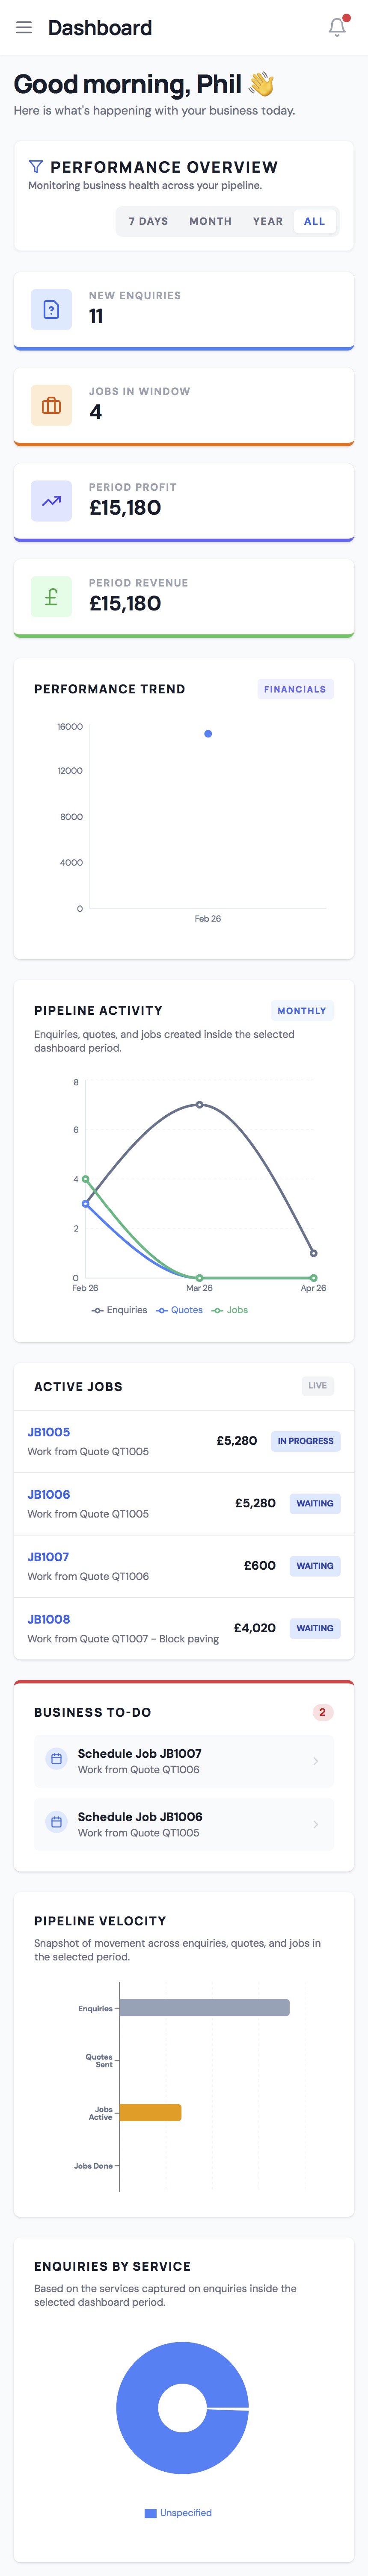Screen dimensions: 368x2576
Task: Click the Period Profit trend-arrow icon
Action: coord(51,502)
